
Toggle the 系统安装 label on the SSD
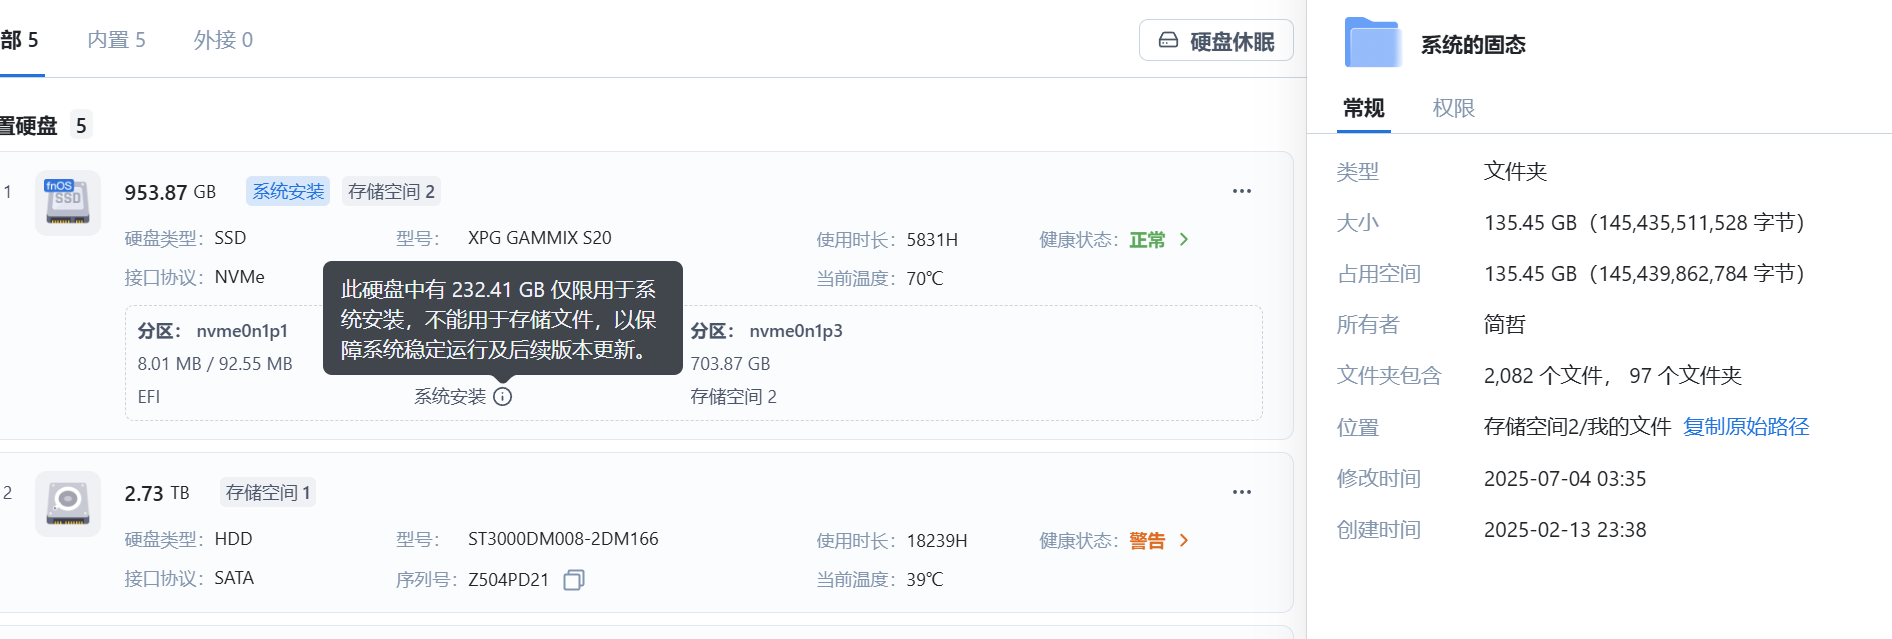click(288, 191)
